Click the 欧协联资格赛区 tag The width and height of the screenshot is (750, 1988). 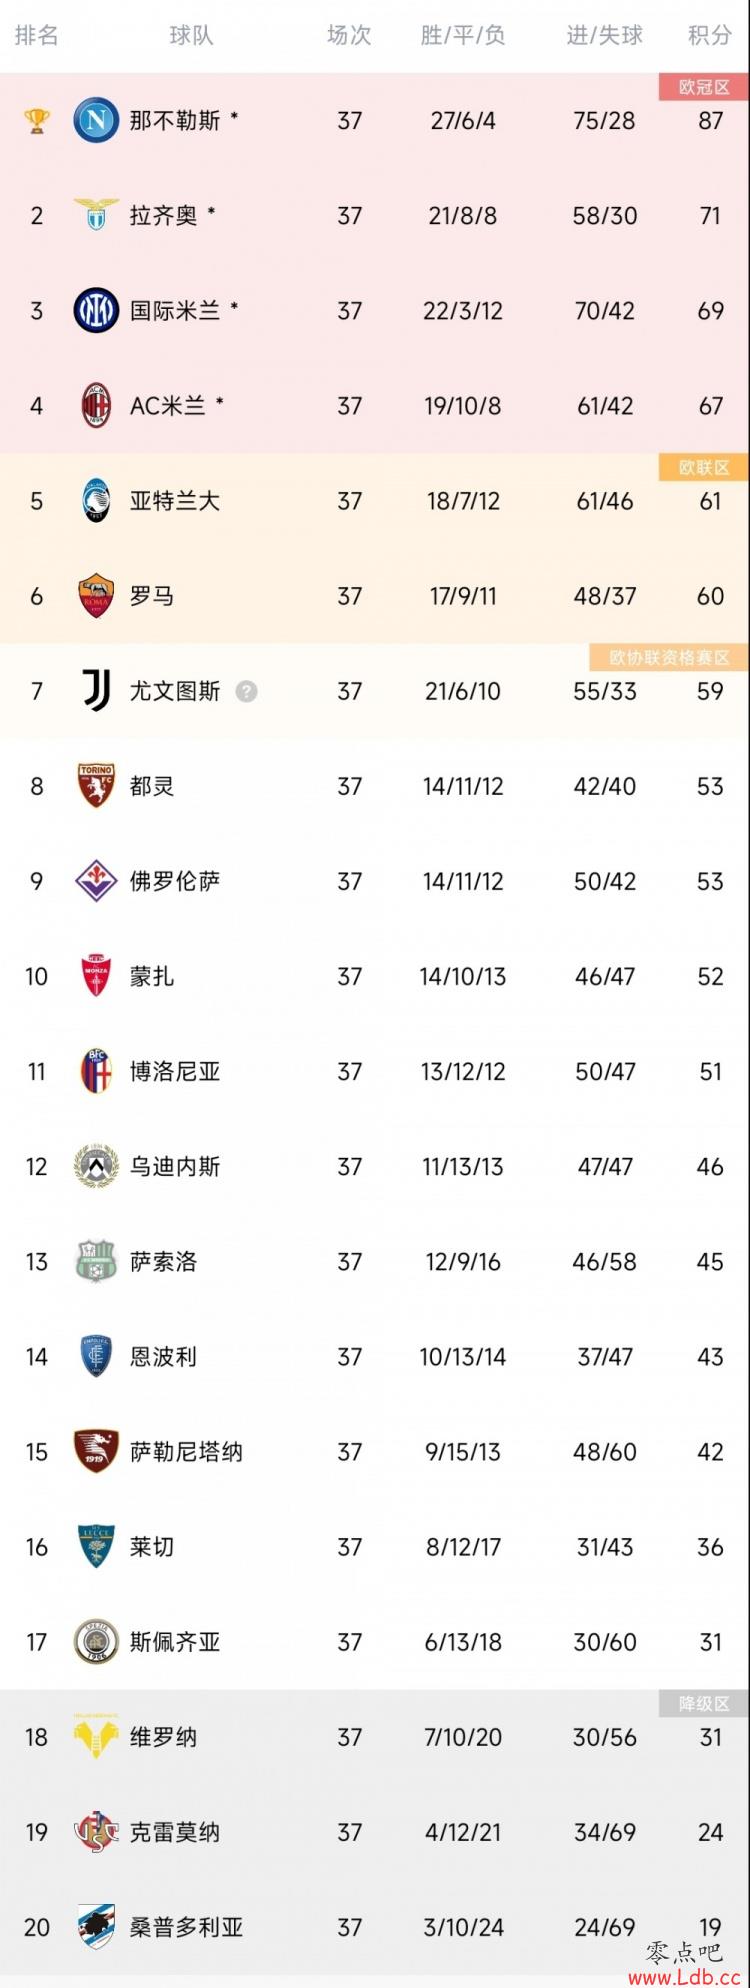[x=669, y=657]
